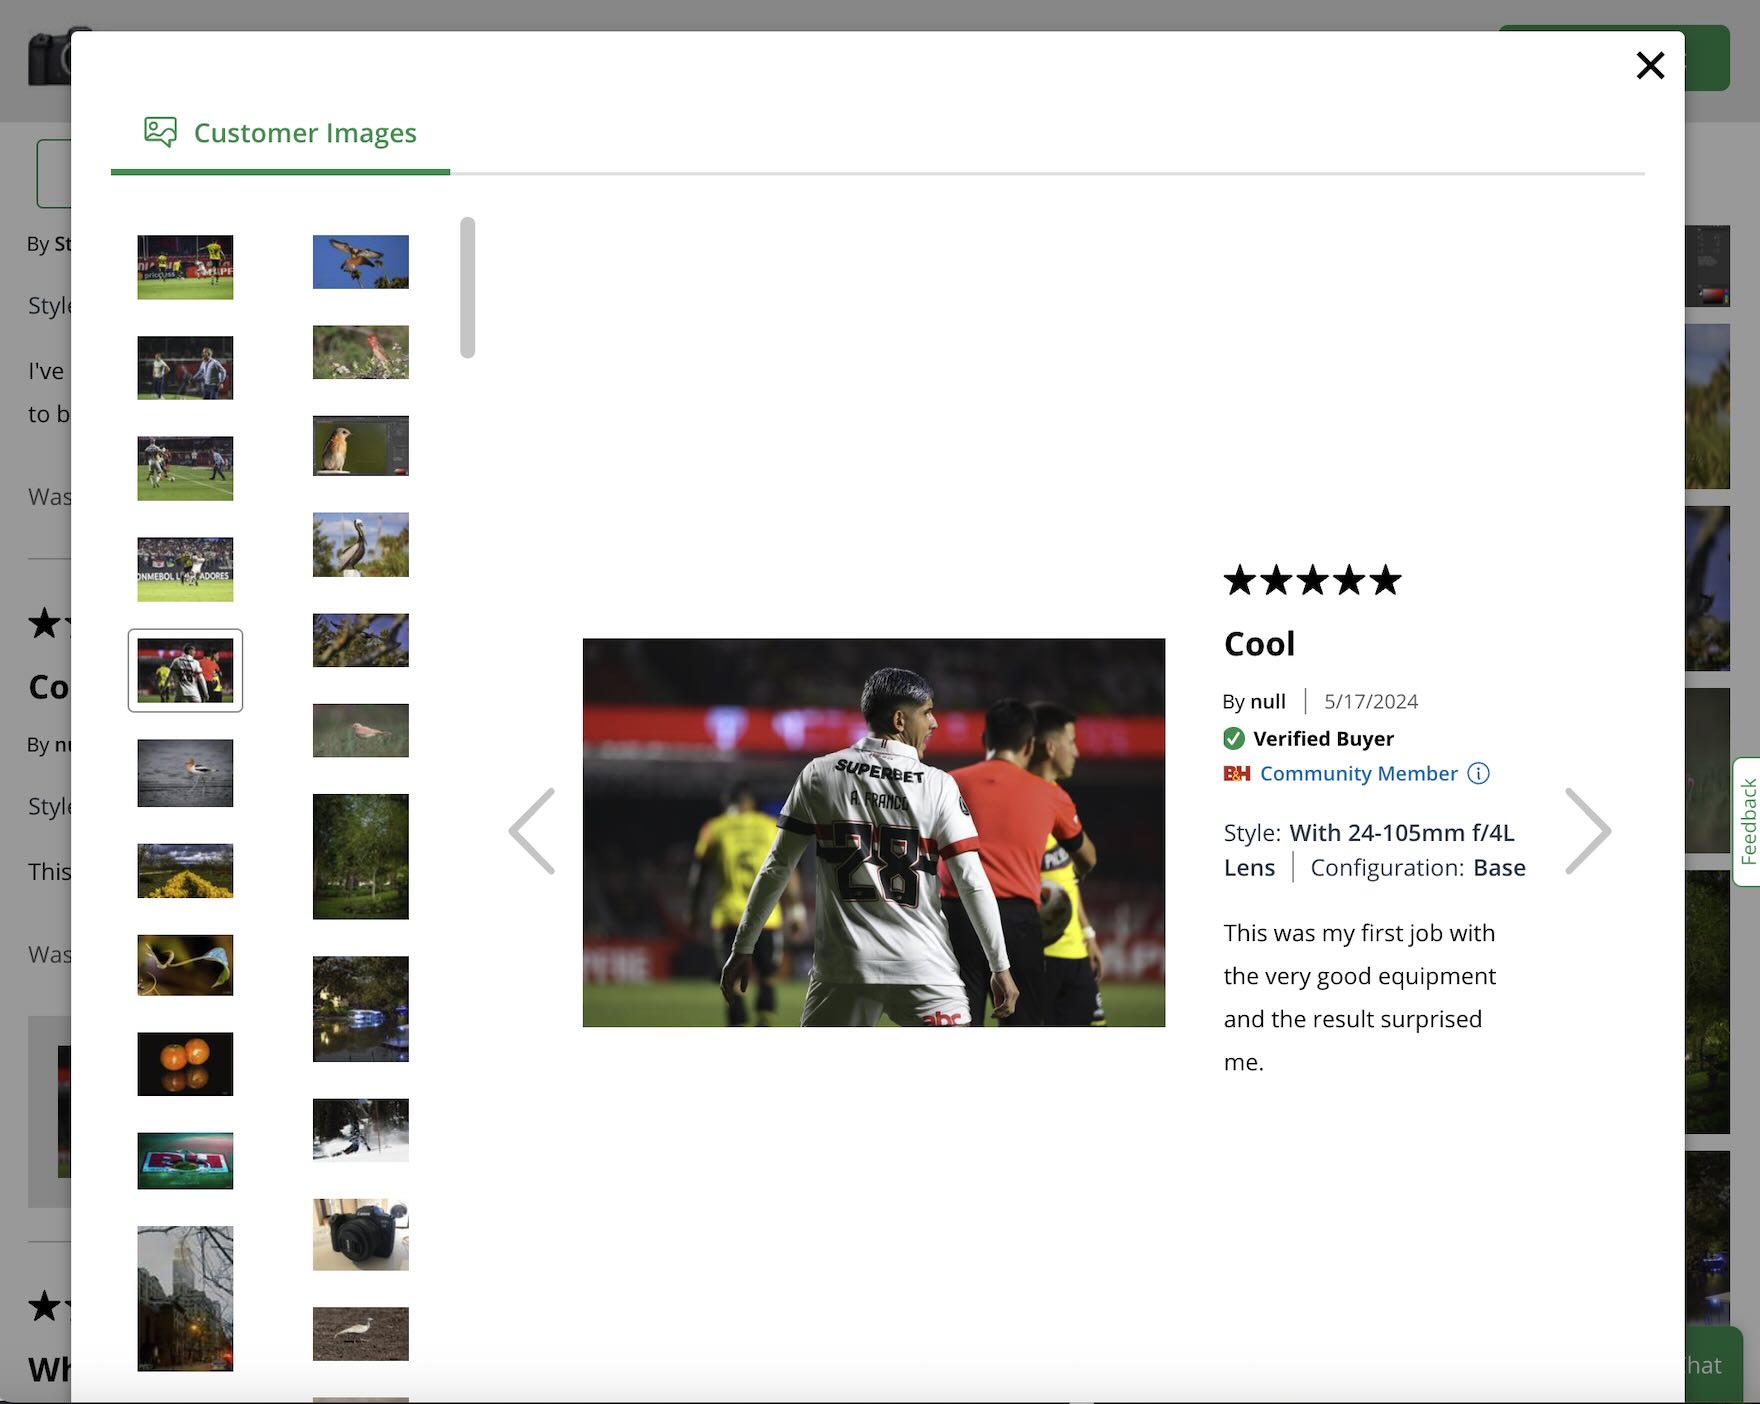1760x1404 pixels.
Task: Click the Customer Images picture icon
Action: [x=160, y=132]
